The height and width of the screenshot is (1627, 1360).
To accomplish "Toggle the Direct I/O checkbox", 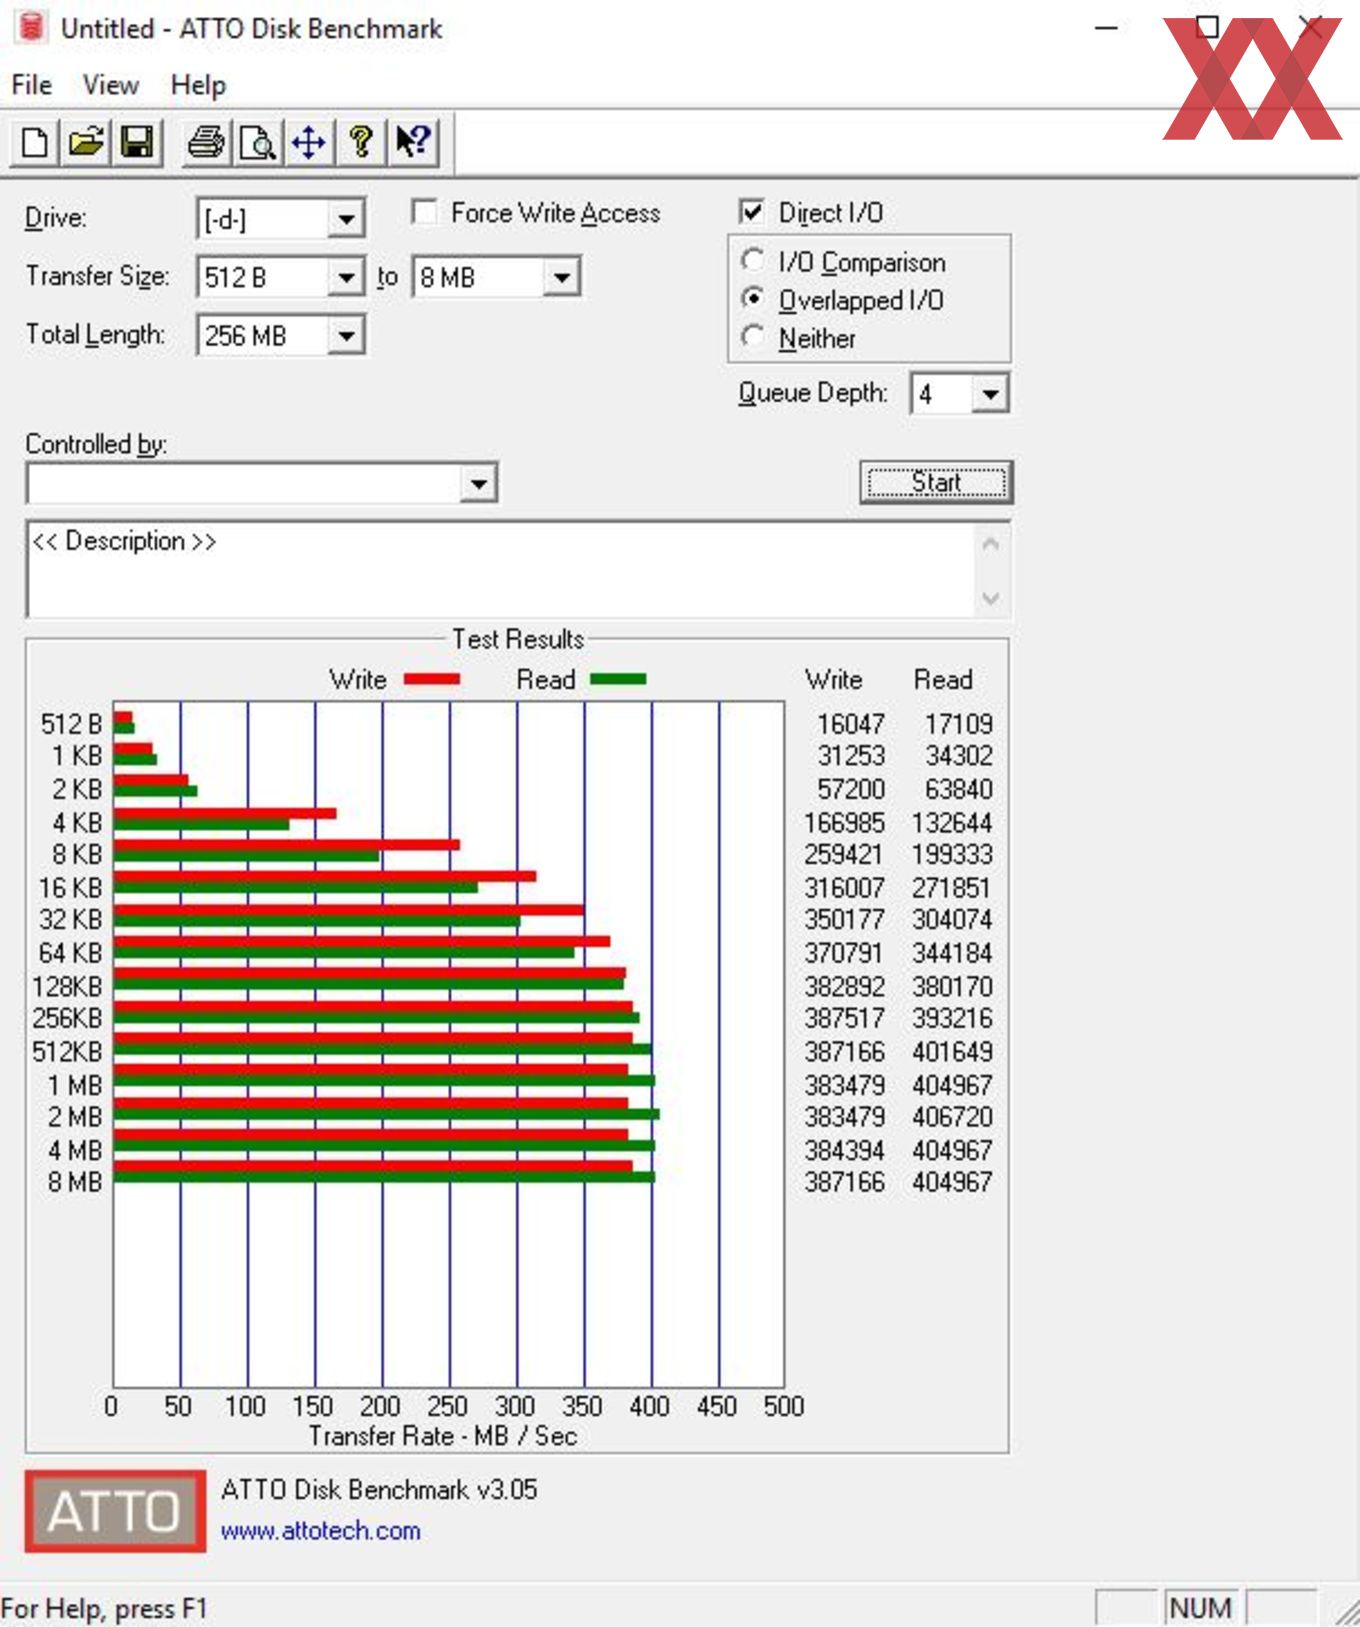I will [752, 211].
